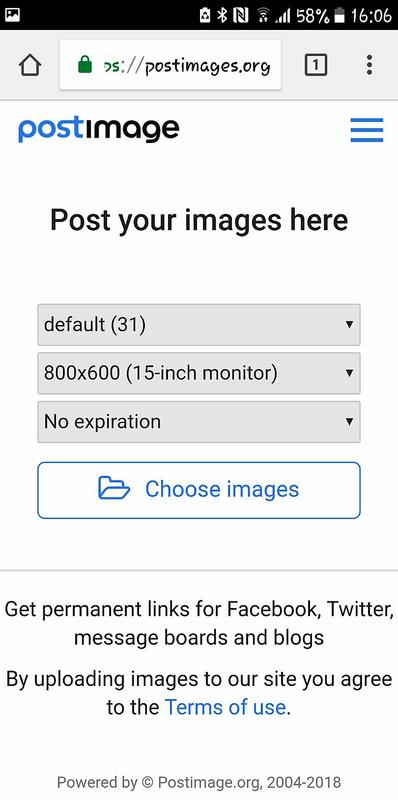The height and width of the screenshot is (800, 398).
Task: Open the tab switcher showing 1 tab
Action: [315, 65]
